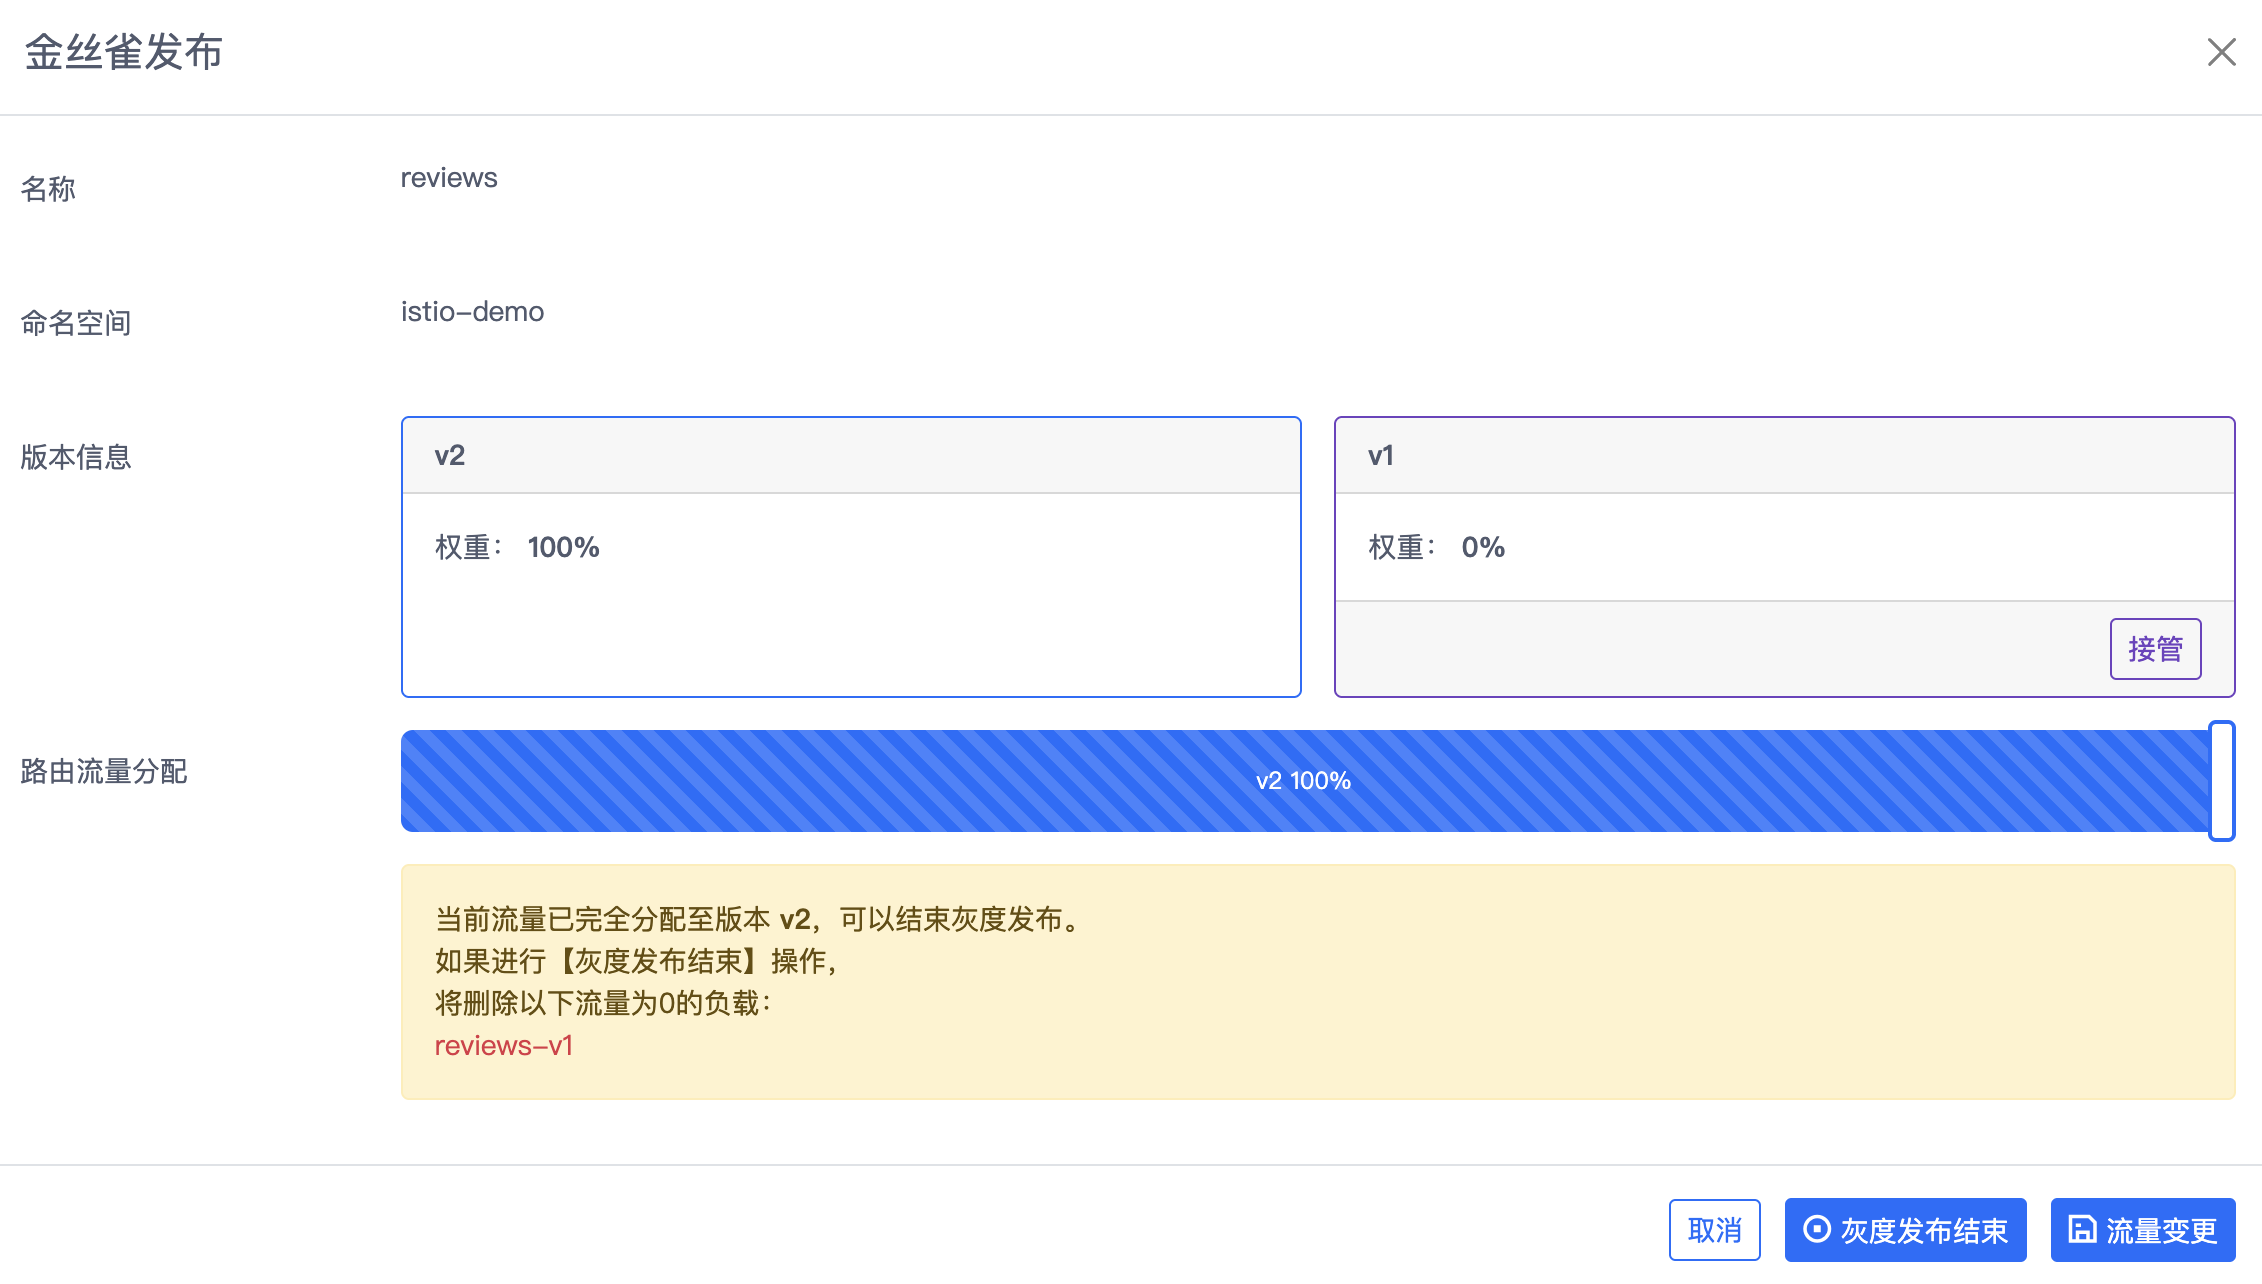2262x1284 pixels.
Task: Click the 取消 button
Action: coord(1714,1230)
